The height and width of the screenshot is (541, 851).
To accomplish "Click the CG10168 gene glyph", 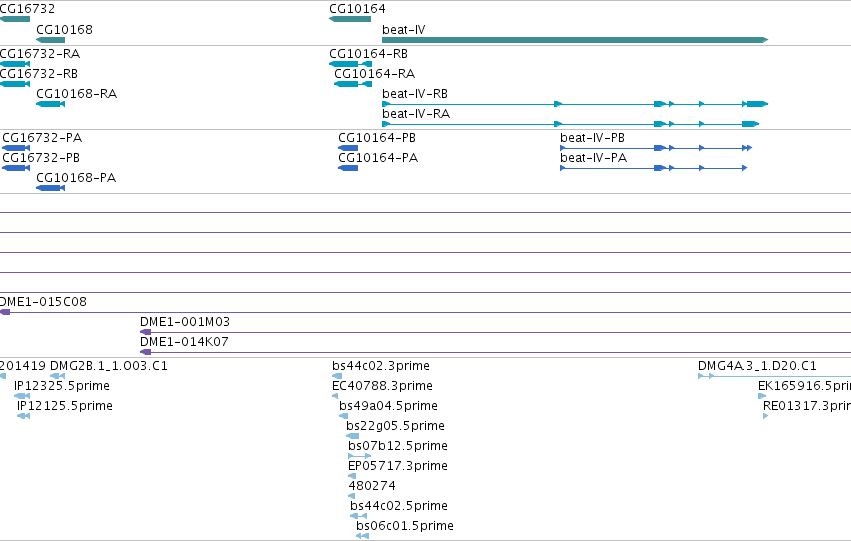I will [x=50, y=40].
